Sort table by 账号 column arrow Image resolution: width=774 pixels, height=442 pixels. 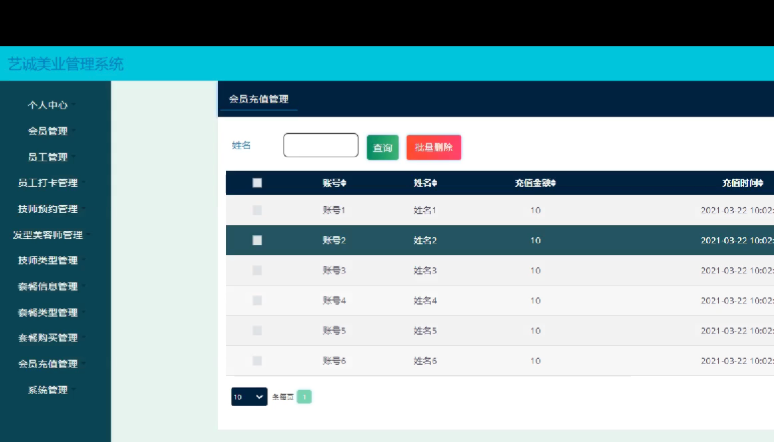344,183
